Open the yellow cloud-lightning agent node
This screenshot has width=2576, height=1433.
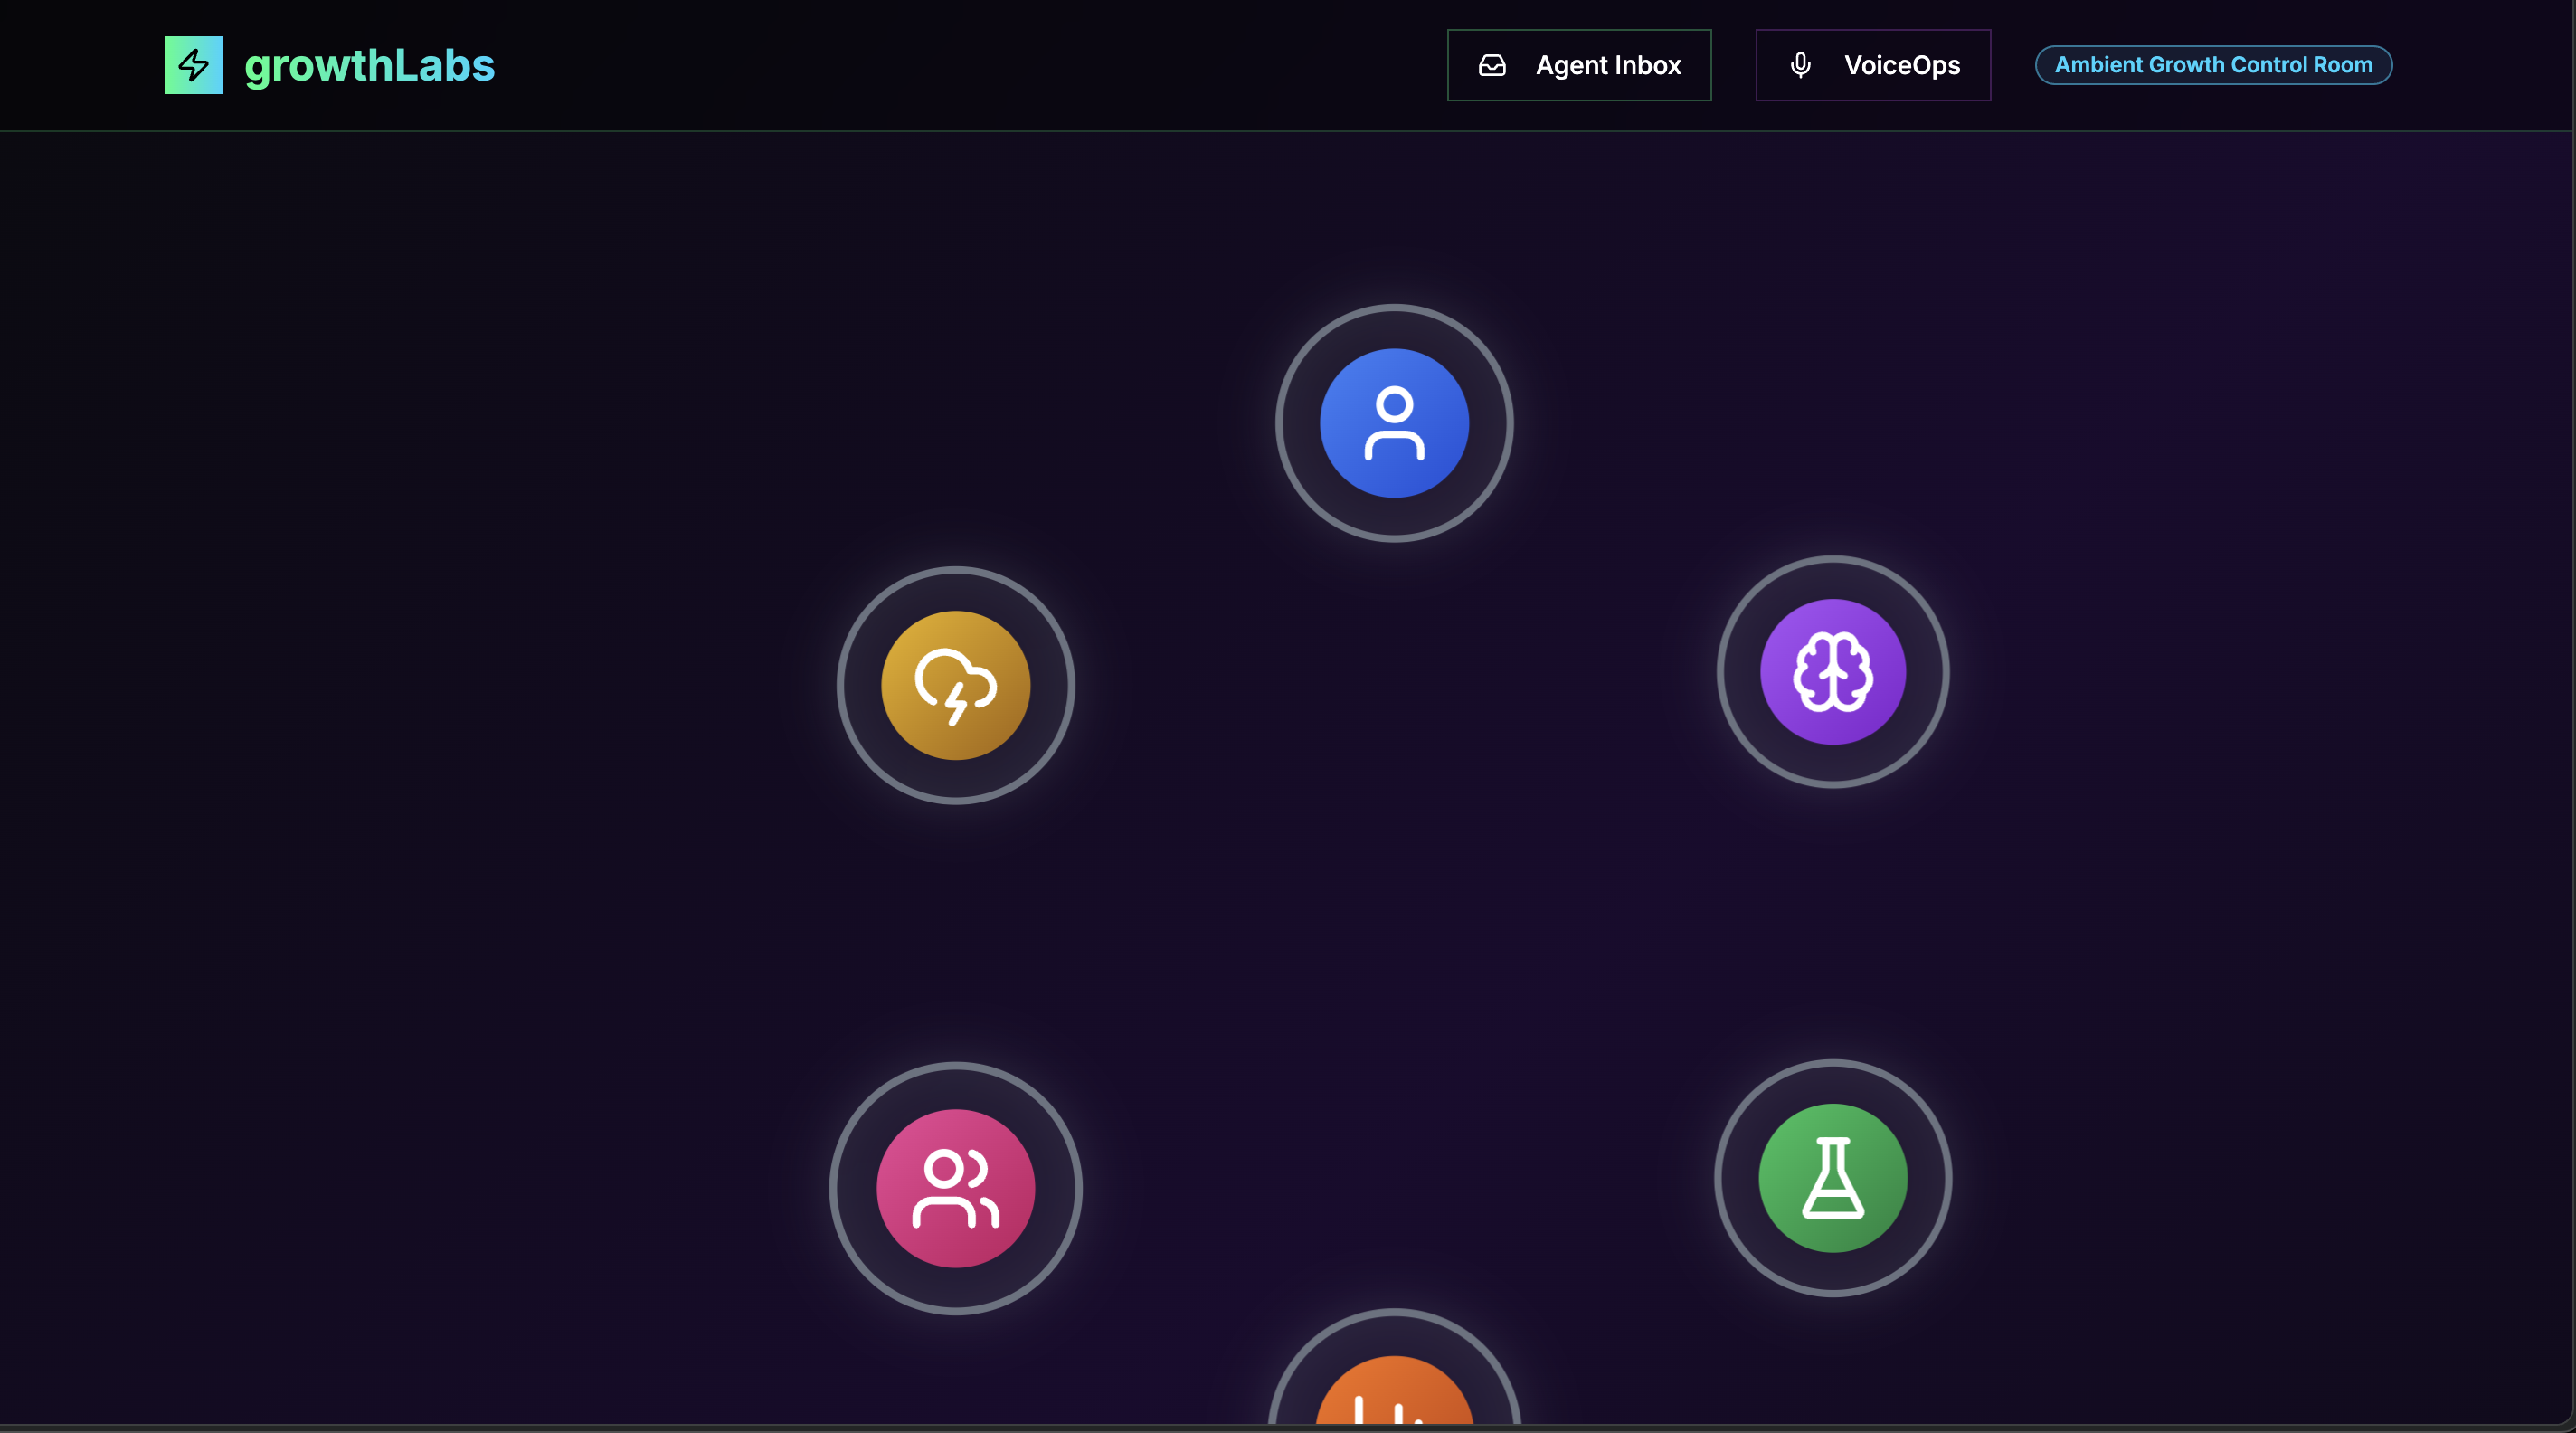[955, 686]
